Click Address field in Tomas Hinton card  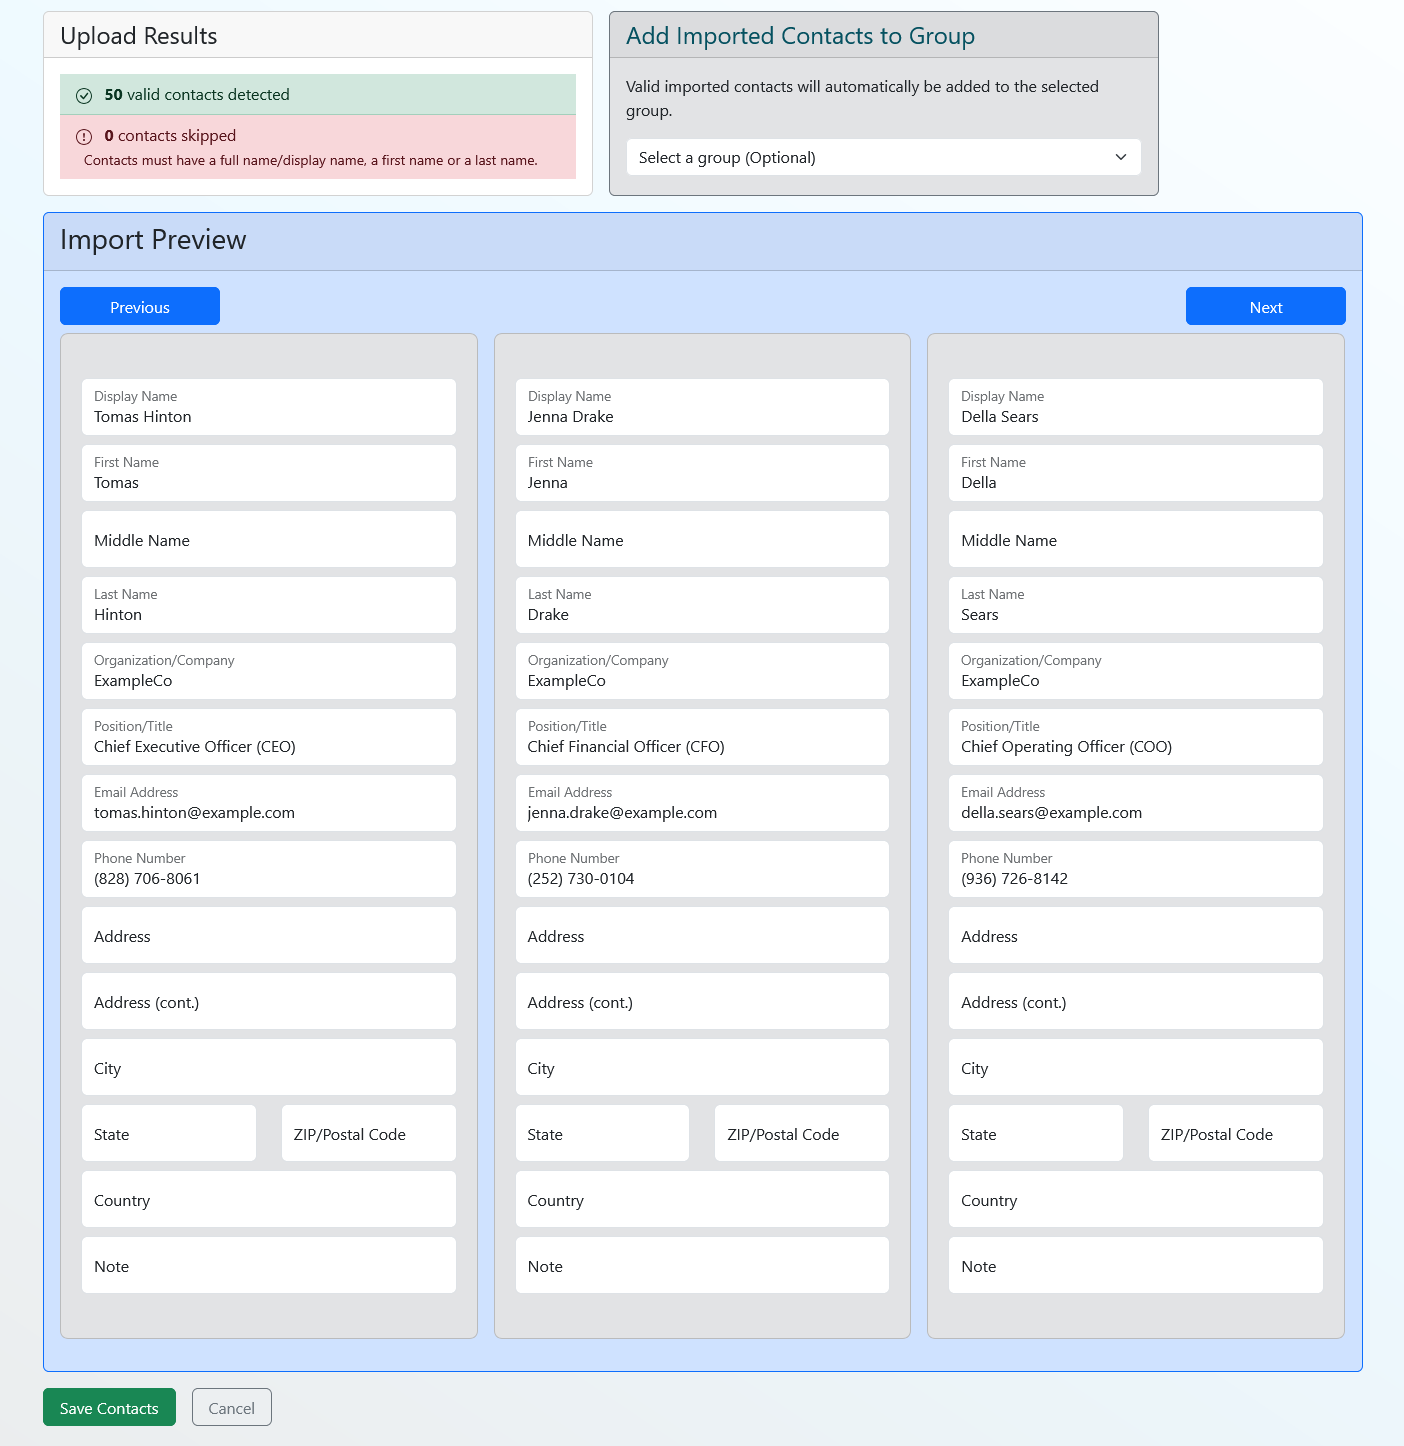tap(269, 935)
